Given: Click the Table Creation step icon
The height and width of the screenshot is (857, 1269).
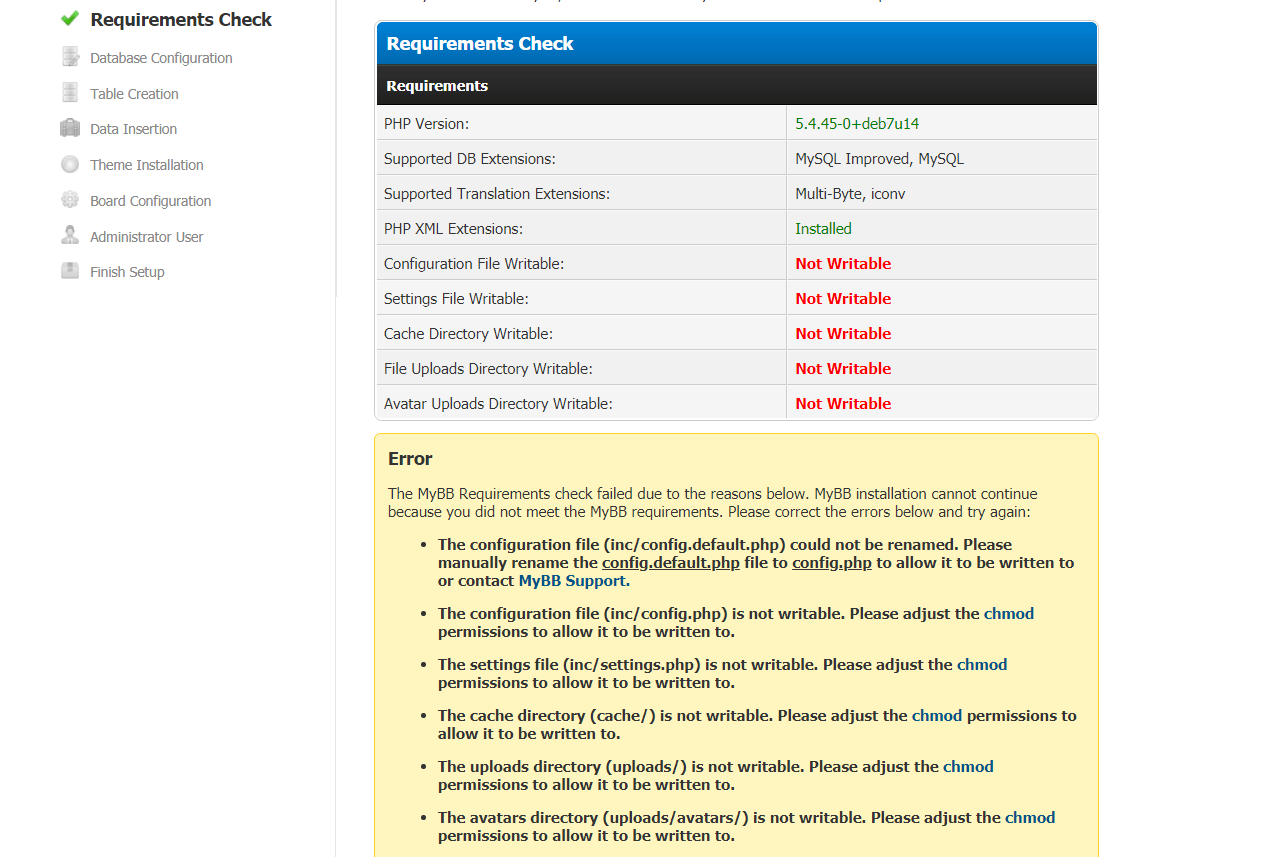Looking at the screenshot, I should pyautogui.click(x=70, y=93).
